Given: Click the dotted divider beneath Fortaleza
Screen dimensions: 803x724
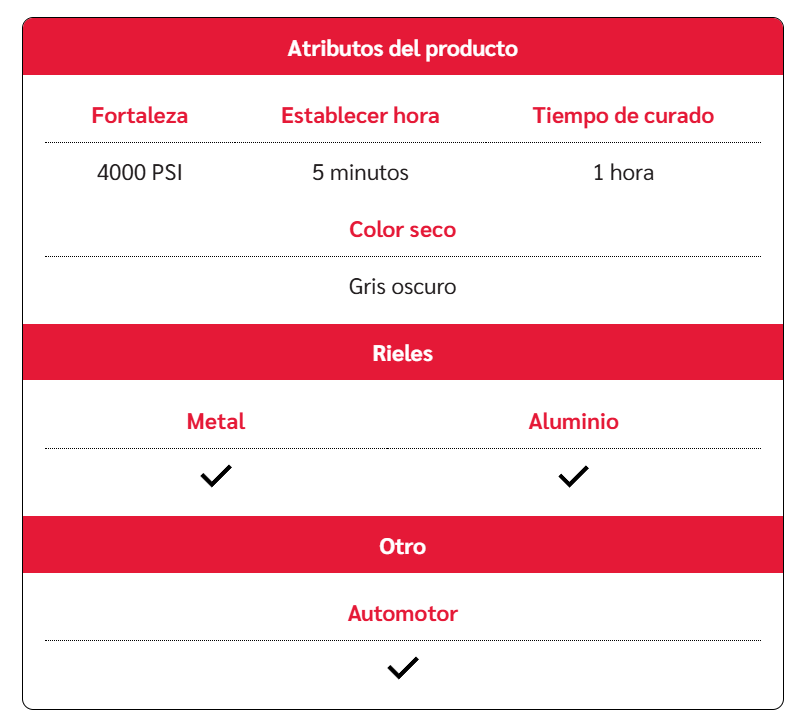Looking at the screenshot, I should (140, 143).
